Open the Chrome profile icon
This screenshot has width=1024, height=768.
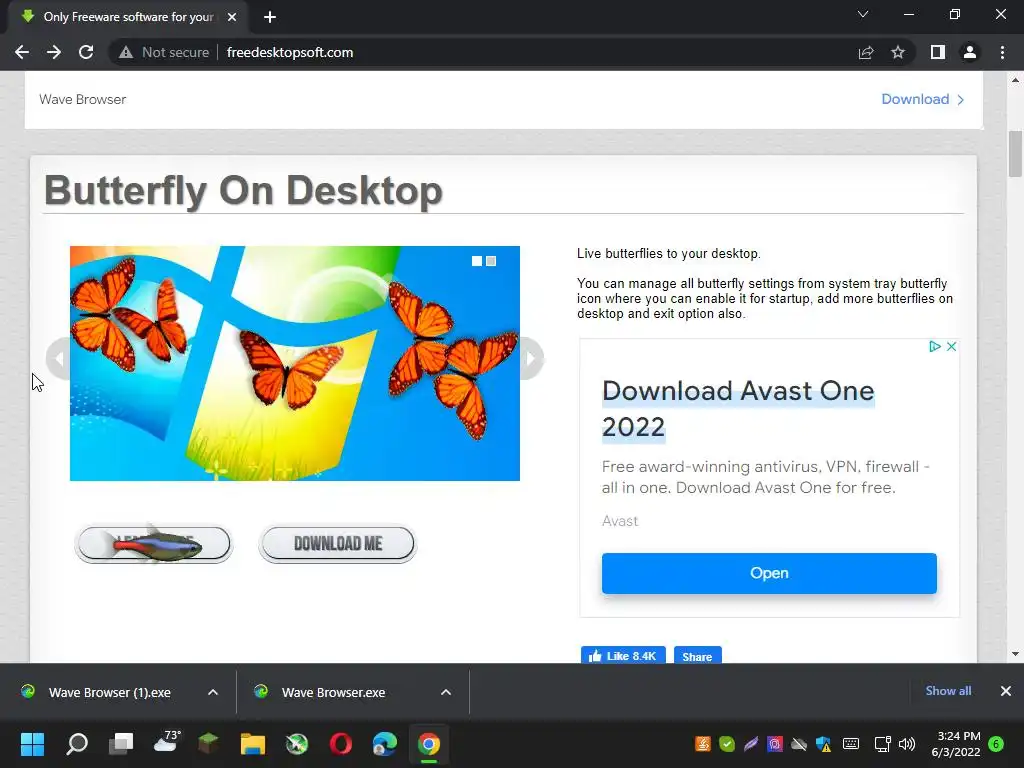pos(970,52)
